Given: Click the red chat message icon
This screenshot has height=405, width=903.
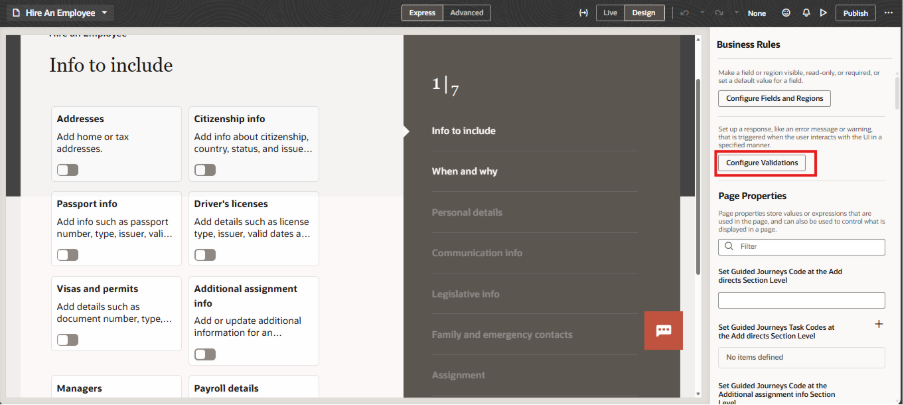Looking at the screenshot, I should pos(663,330).
